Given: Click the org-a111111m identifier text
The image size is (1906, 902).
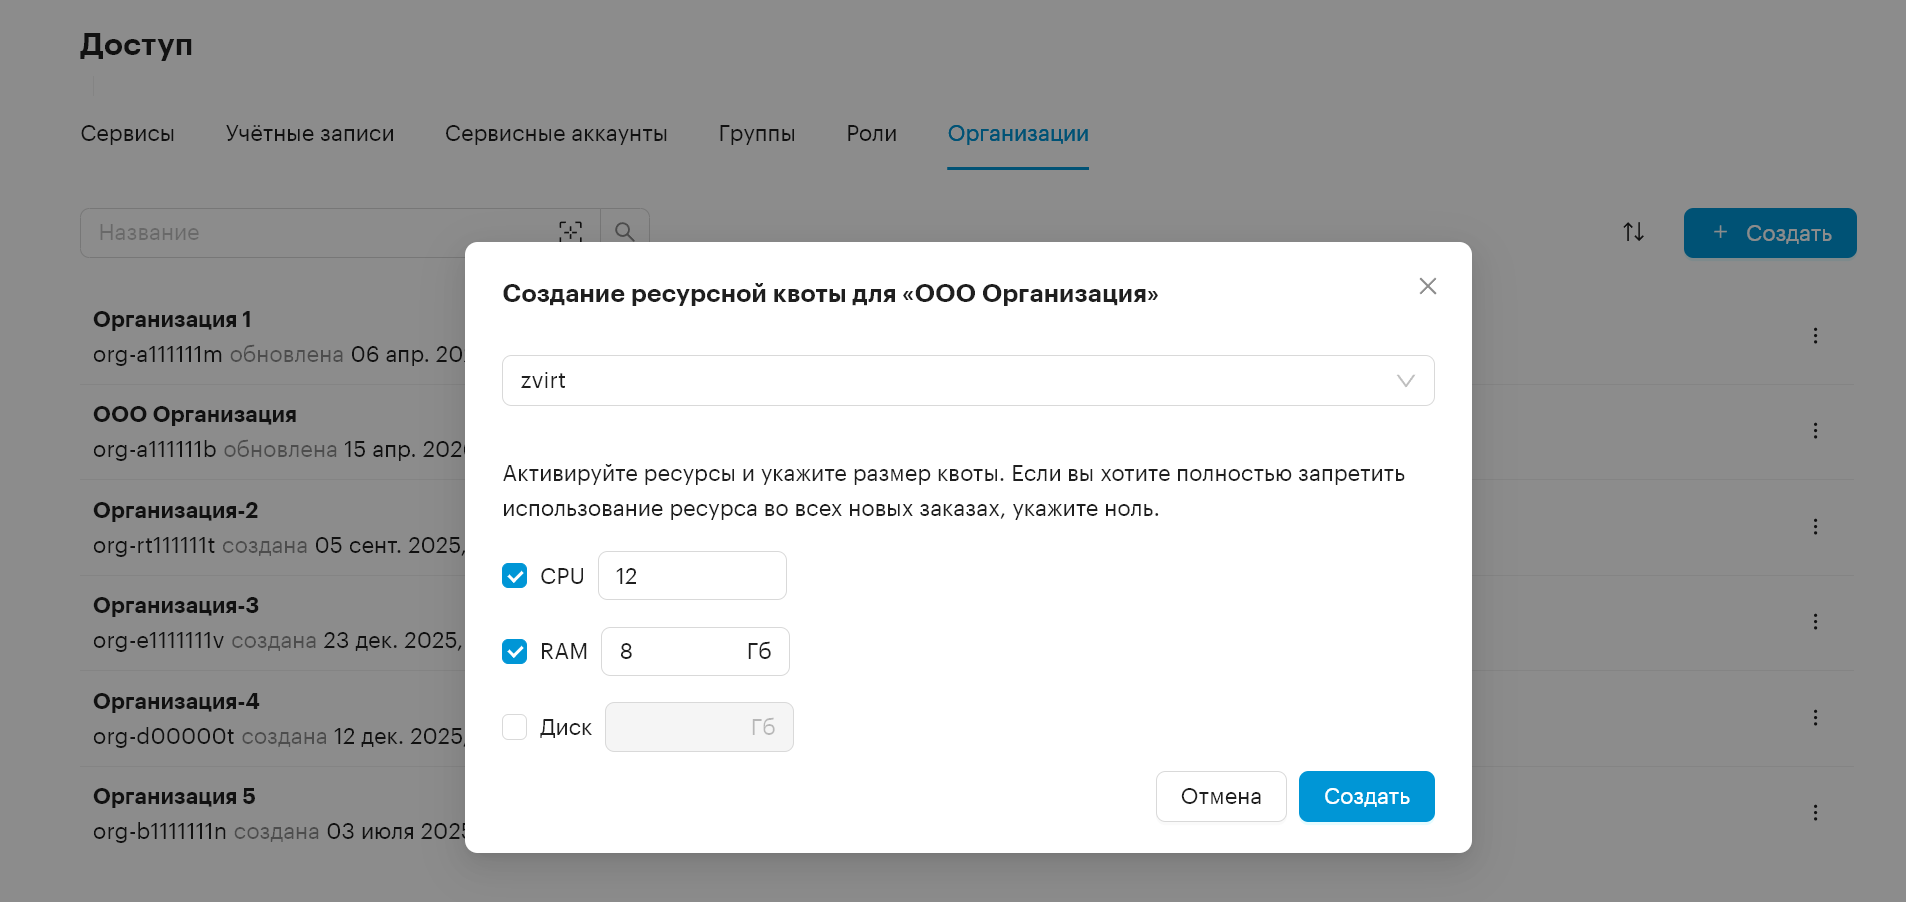Looking at the screenshot, I should coord(158,355).
